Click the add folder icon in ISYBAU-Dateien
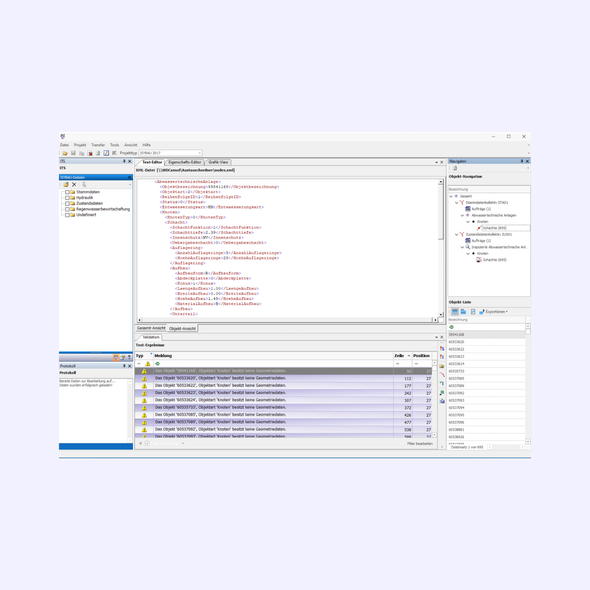Image resolution: width=590 pixels, height=590 pixels. pyautogui.click(x=66, y=184)
